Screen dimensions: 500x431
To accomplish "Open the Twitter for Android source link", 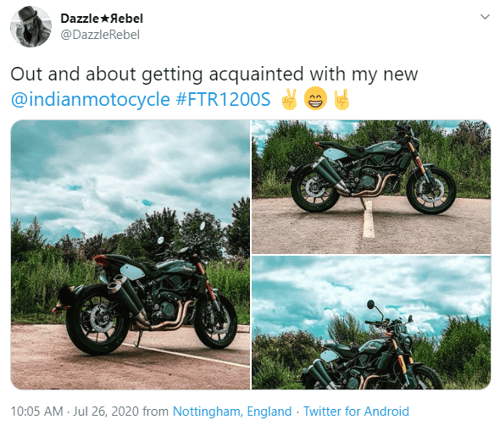I will pos(356,411).
